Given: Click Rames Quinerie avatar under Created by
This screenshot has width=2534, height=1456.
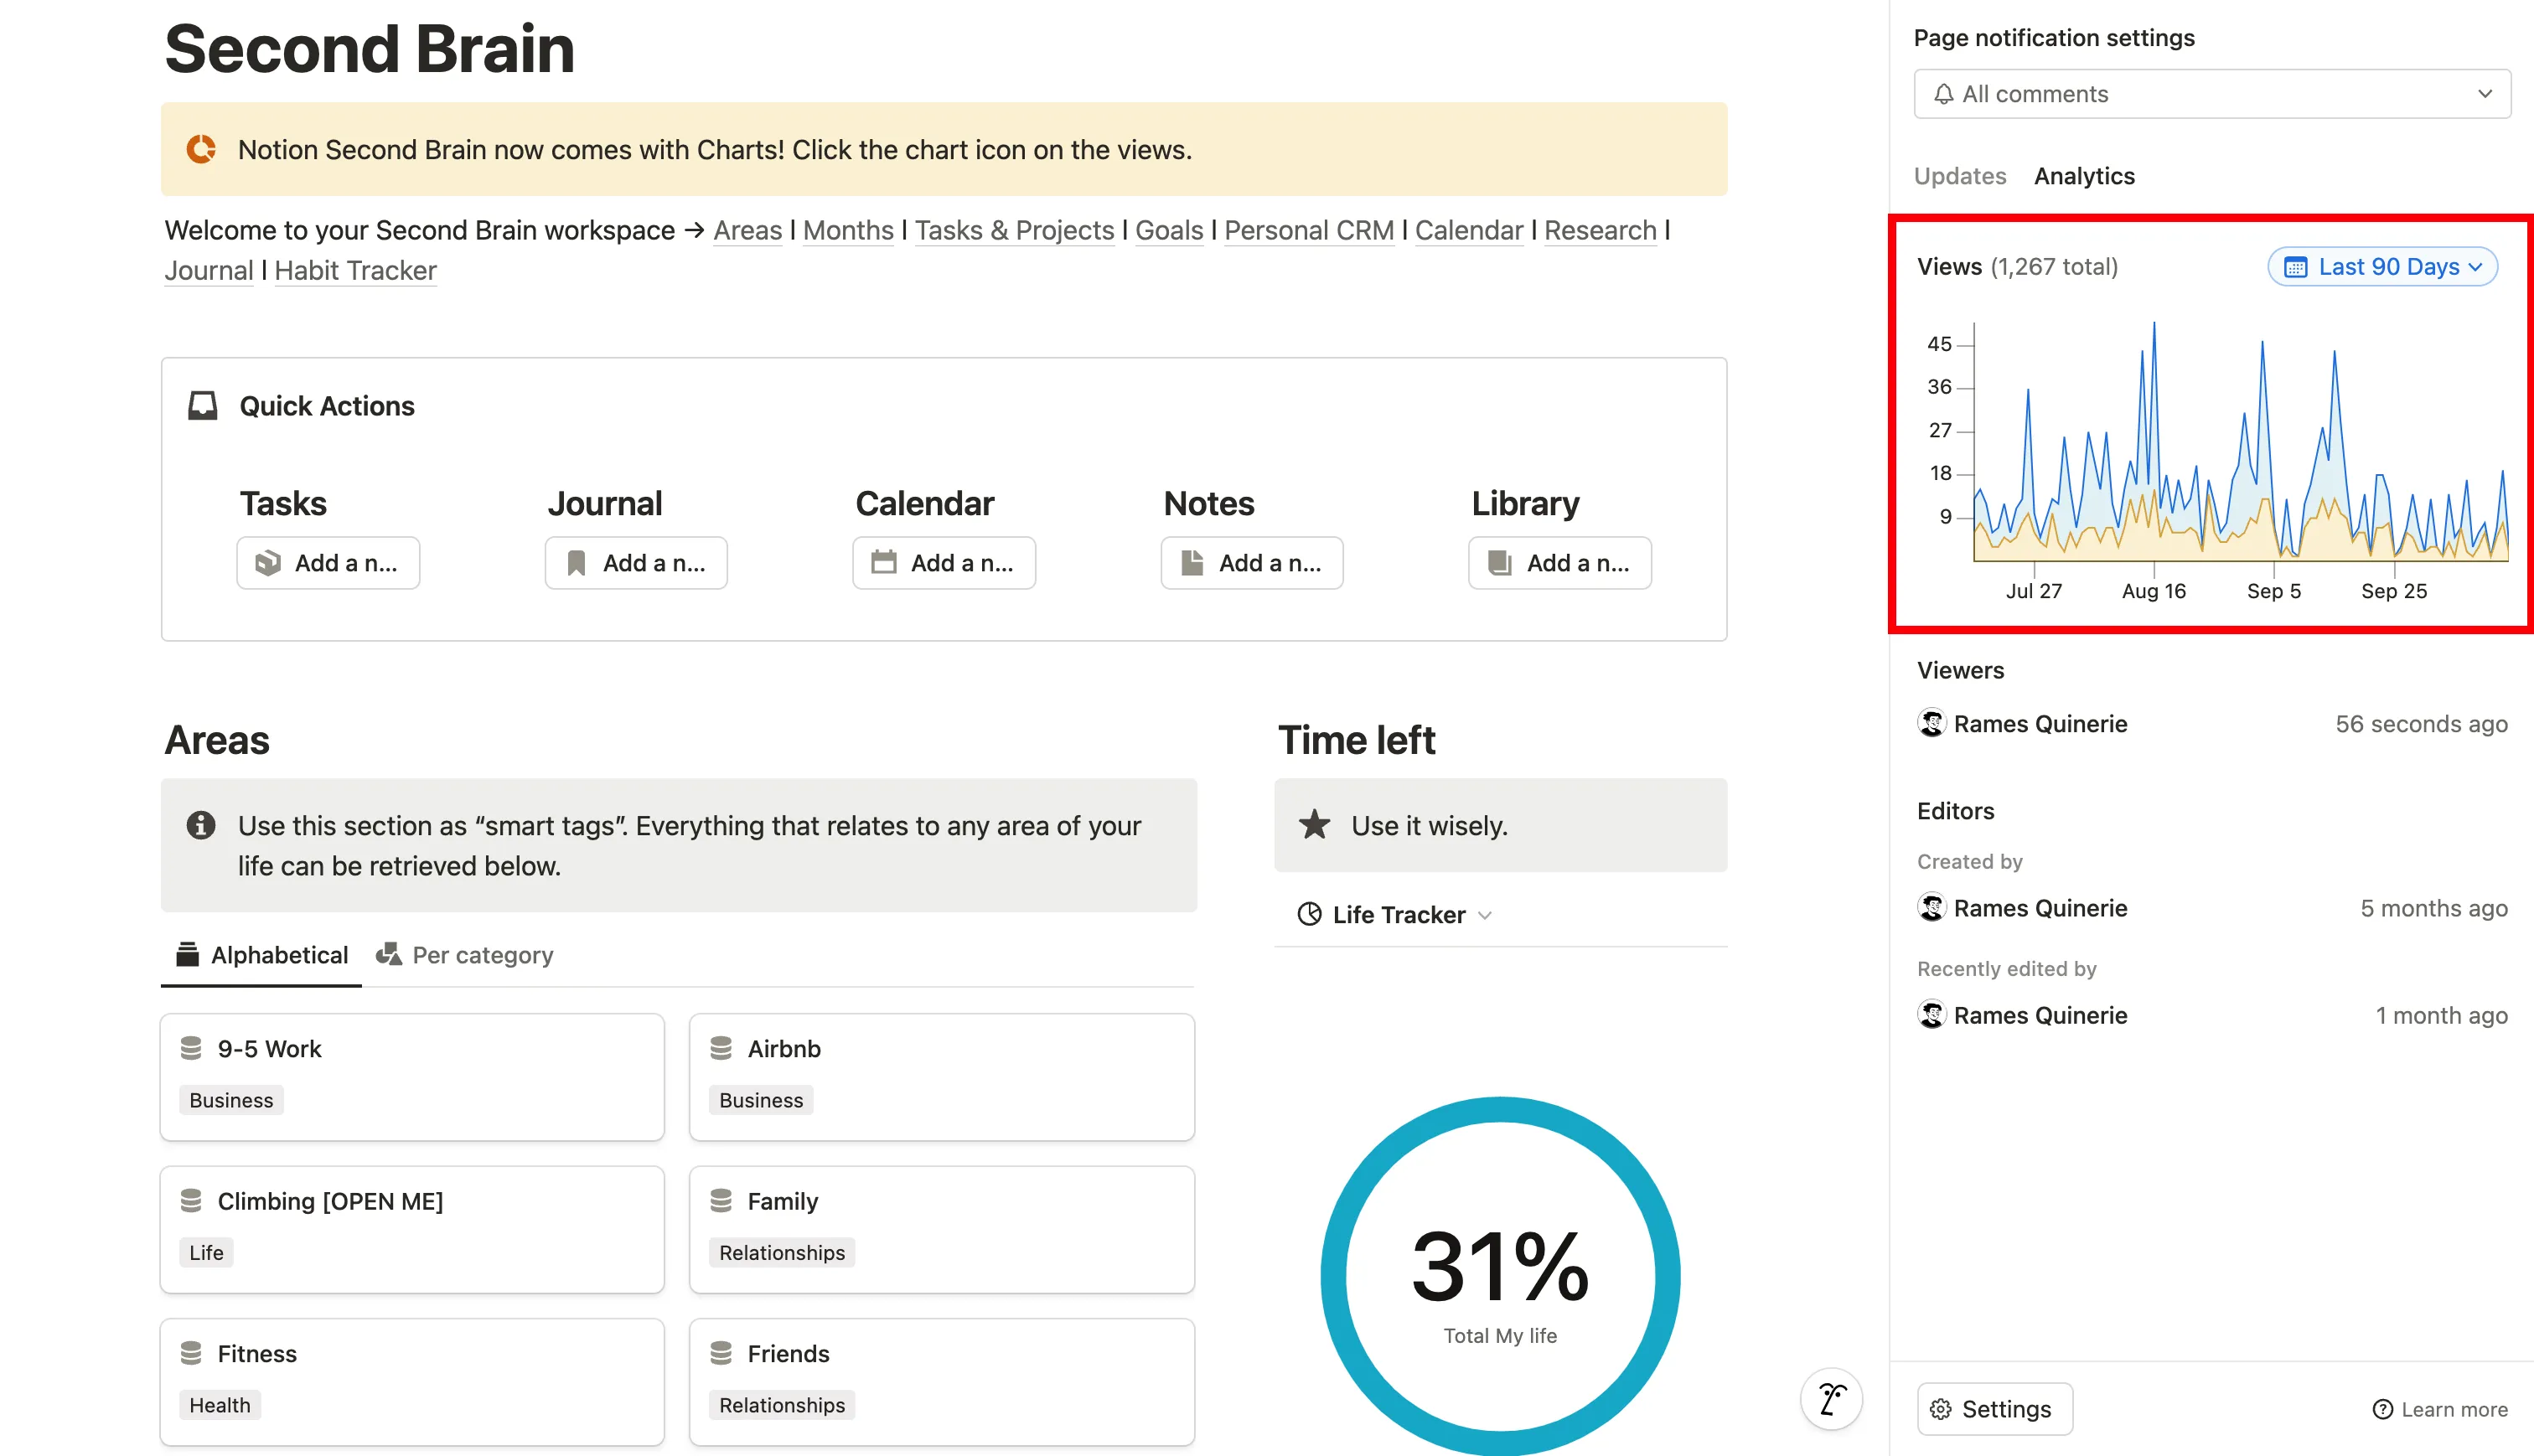Looking at the screenshot, I should [1932, 907].
